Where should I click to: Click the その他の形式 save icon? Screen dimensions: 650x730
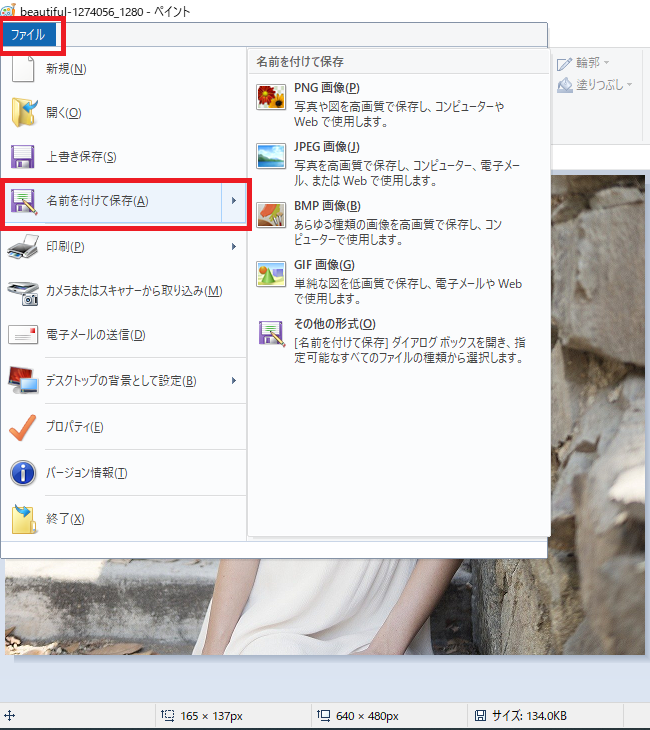coord(271,333)
